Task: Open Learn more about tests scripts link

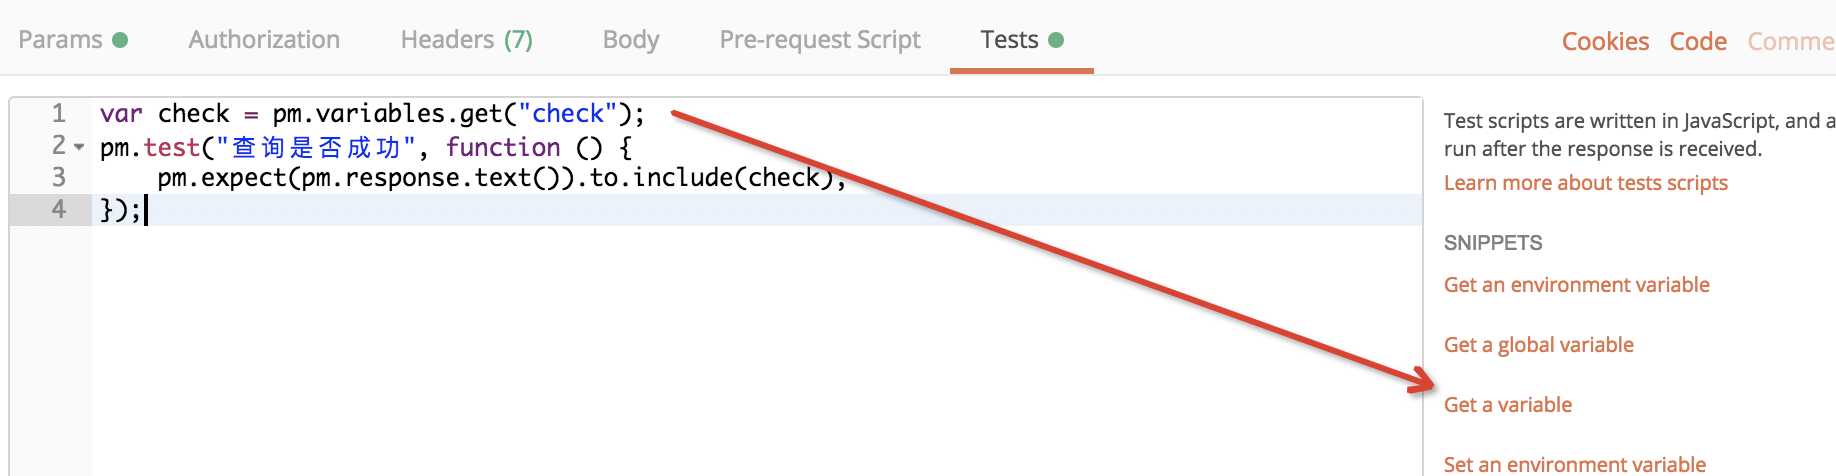Action: [x=1585, y=183]
